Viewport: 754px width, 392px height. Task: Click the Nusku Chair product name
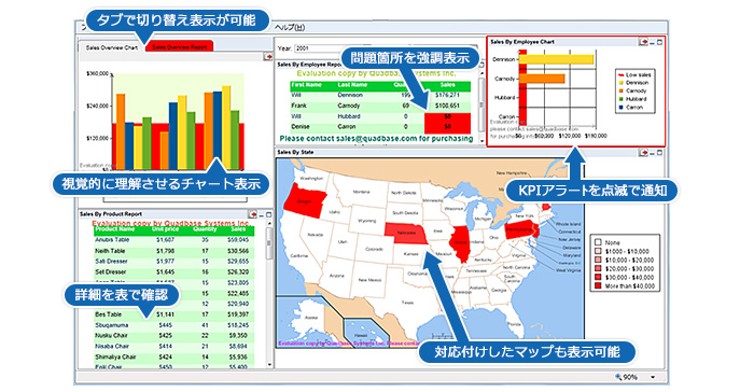point(111,336)
